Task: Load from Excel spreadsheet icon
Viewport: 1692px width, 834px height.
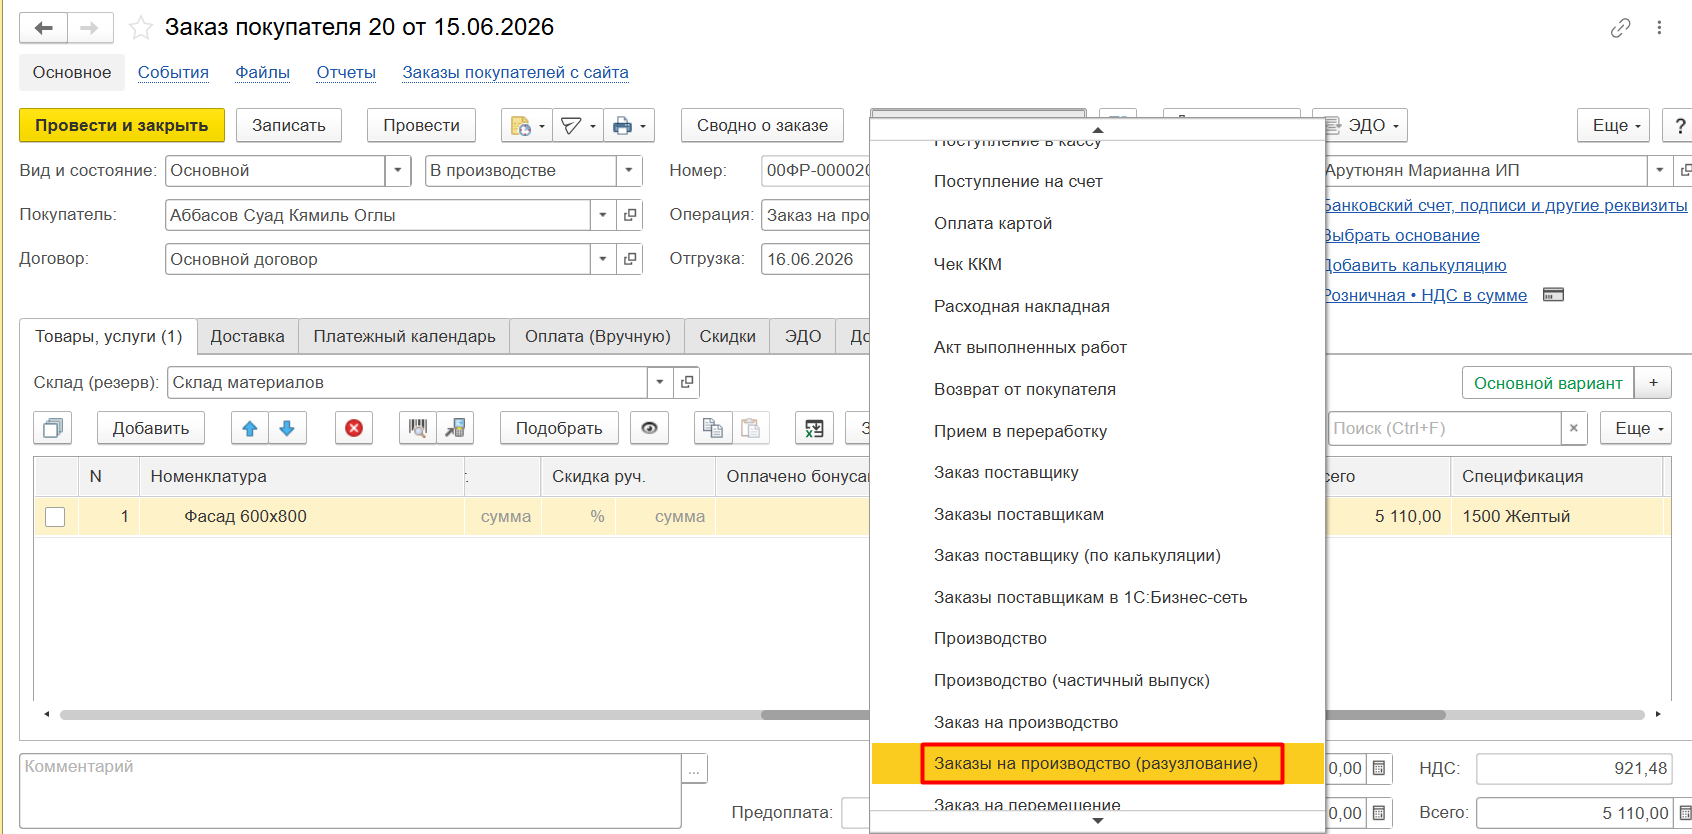Action: click(x=814, y=428)
